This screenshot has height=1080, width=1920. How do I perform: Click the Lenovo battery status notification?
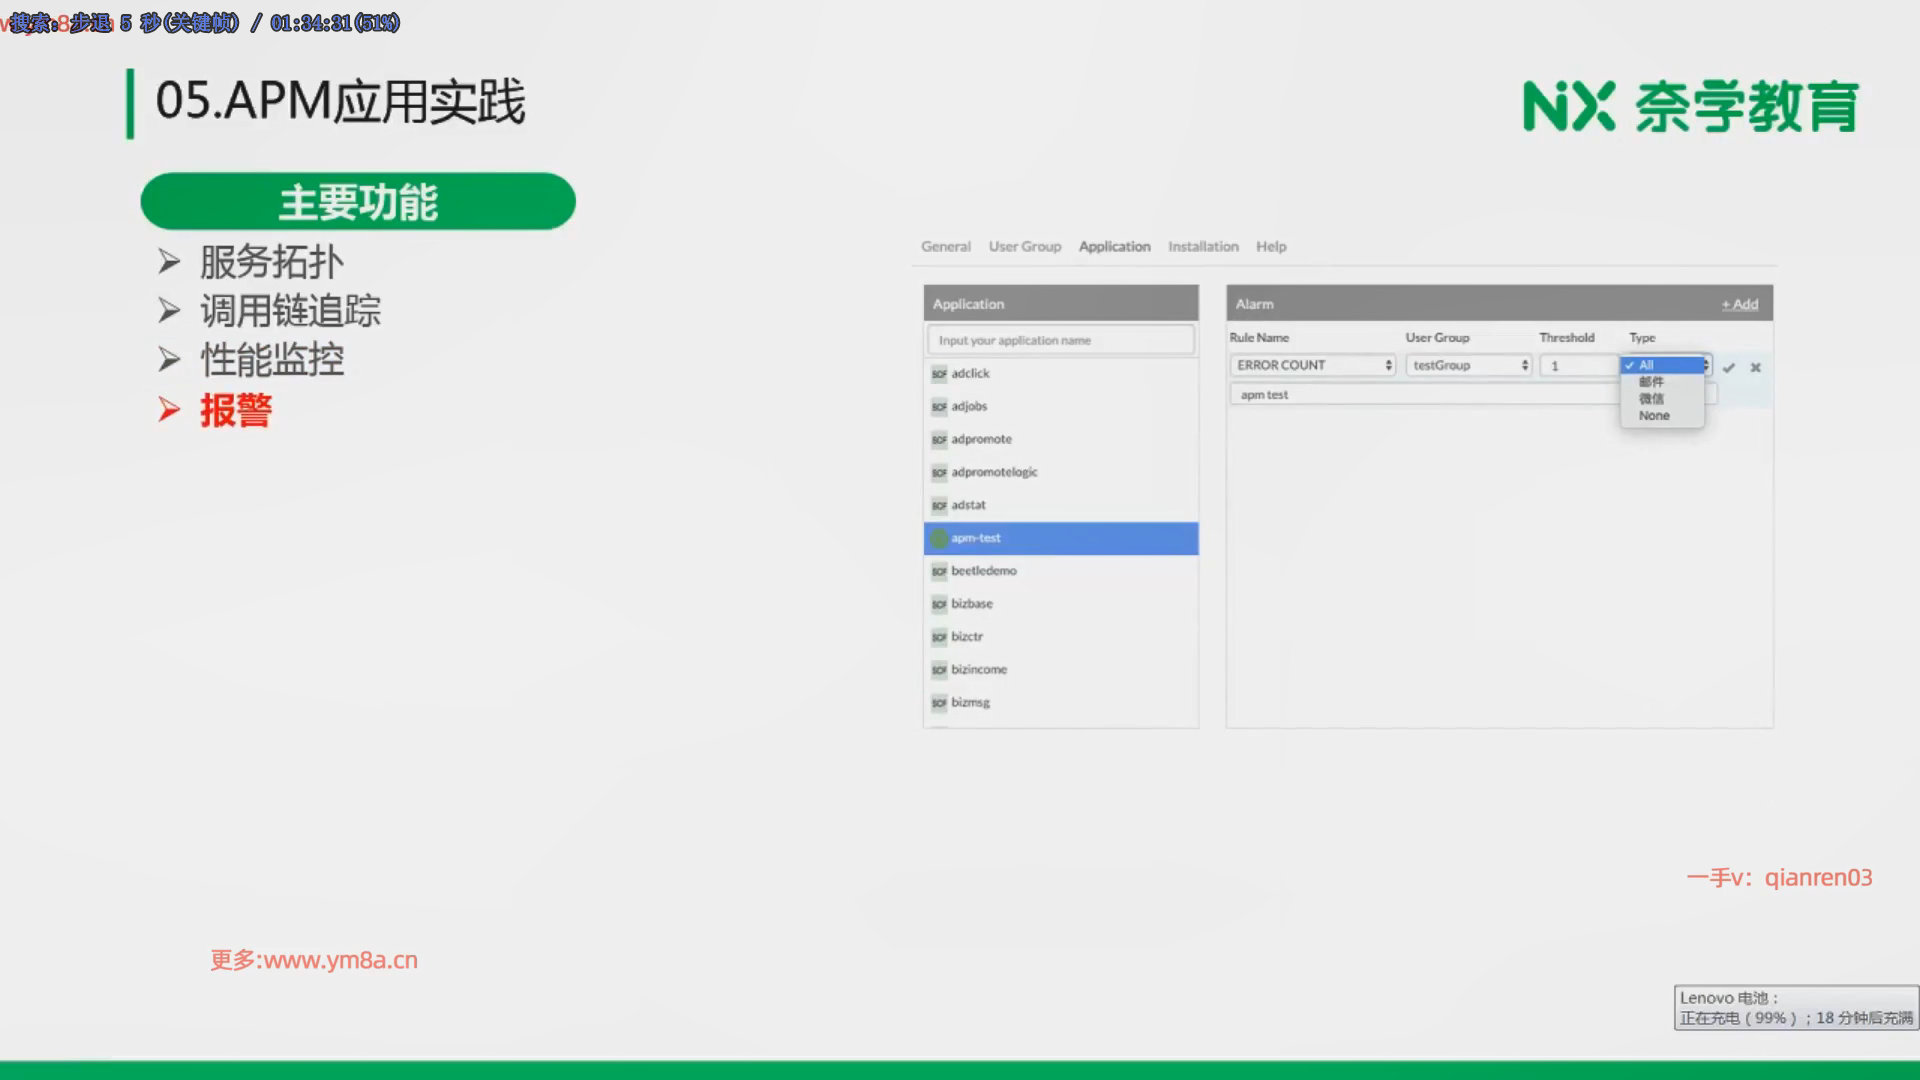pos(1796,1008)
